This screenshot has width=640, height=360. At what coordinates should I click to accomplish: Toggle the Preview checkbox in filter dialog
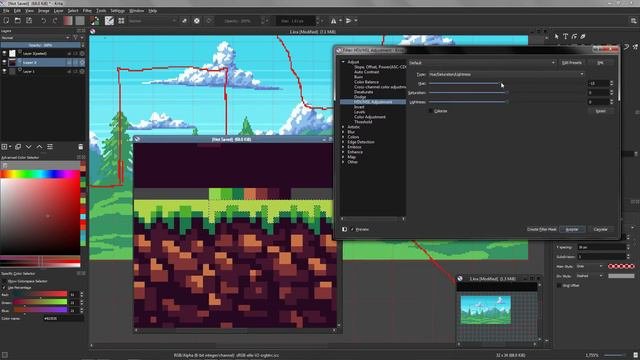352,229
